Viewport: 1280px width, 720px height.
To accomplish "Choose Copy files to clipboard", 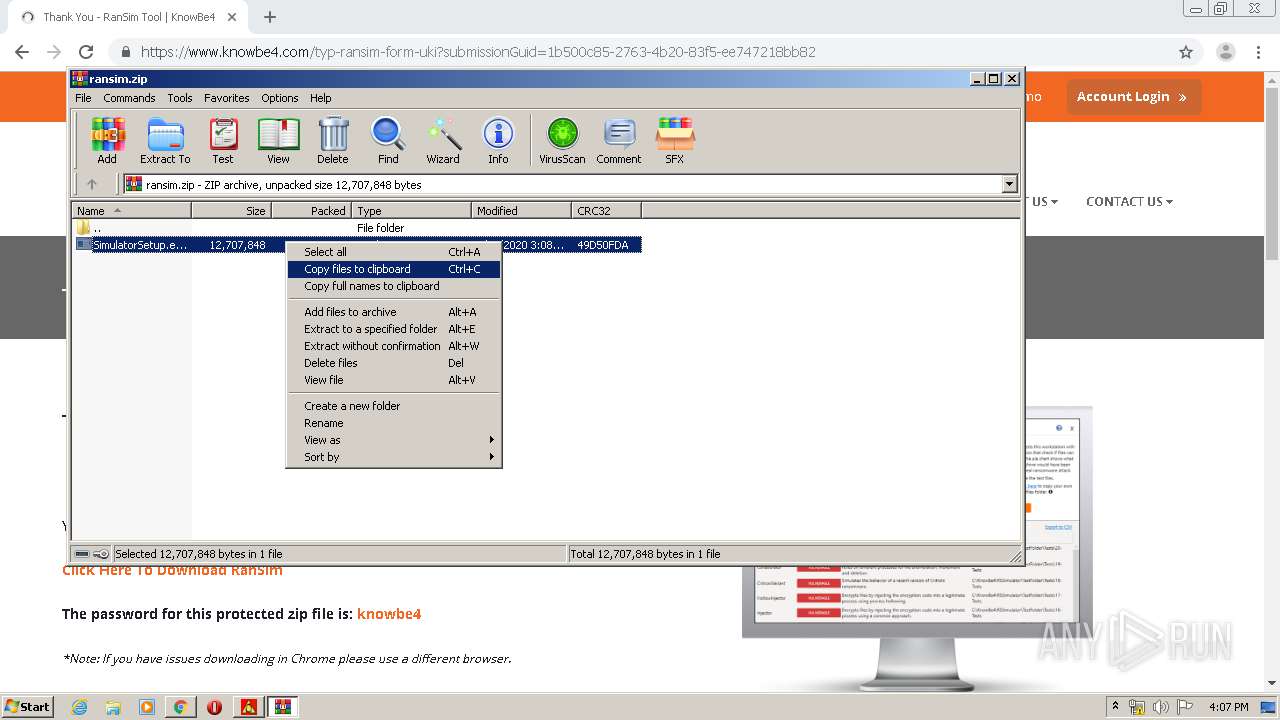I will [393, 269].
